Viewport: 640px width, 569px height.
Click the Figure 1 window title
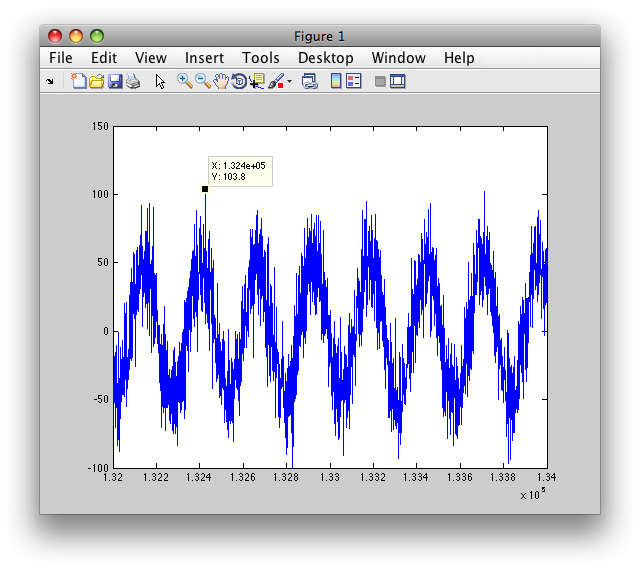(320, 36)
